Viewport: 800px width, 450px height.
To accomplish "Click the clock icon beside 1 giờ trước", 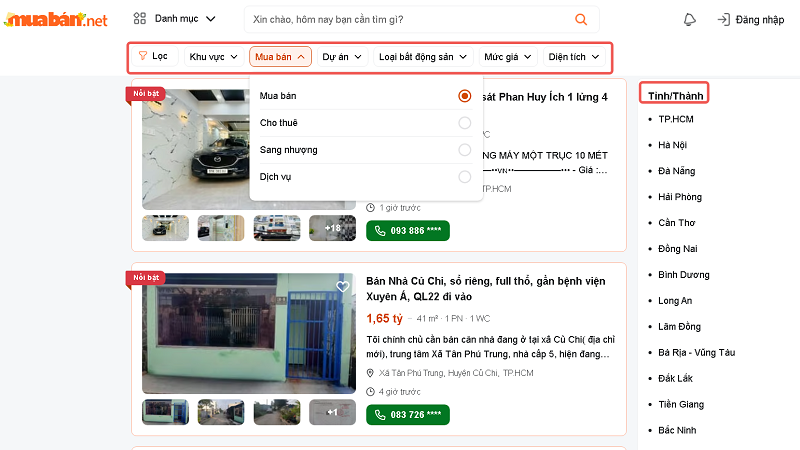I will 370,208.
